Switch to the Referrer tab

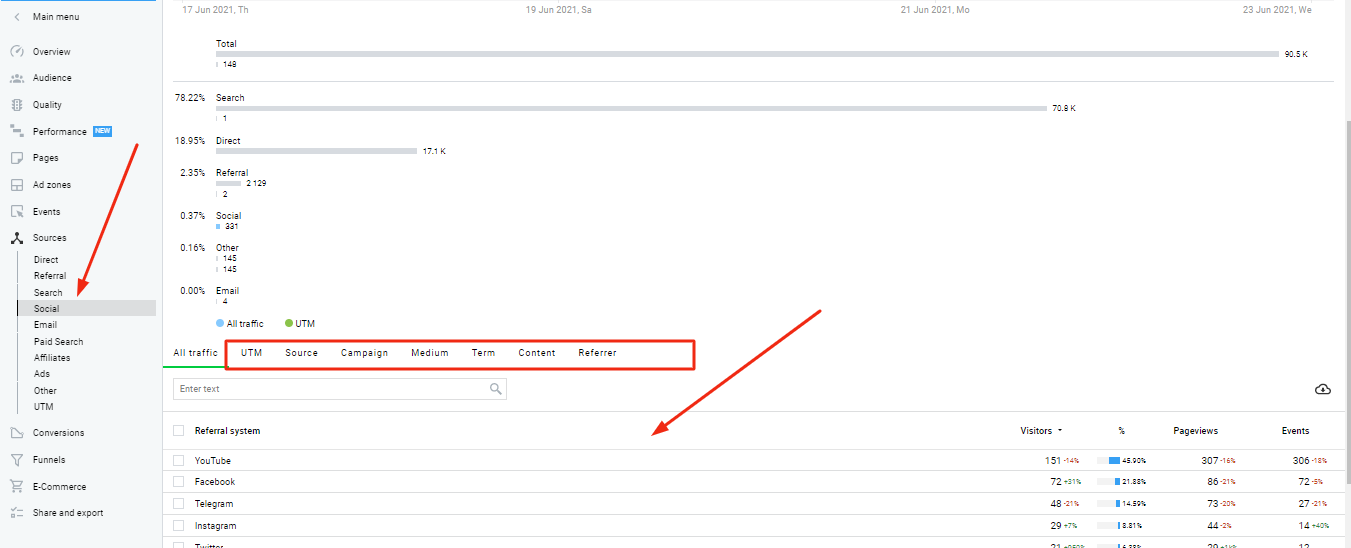tap(597, 353)
